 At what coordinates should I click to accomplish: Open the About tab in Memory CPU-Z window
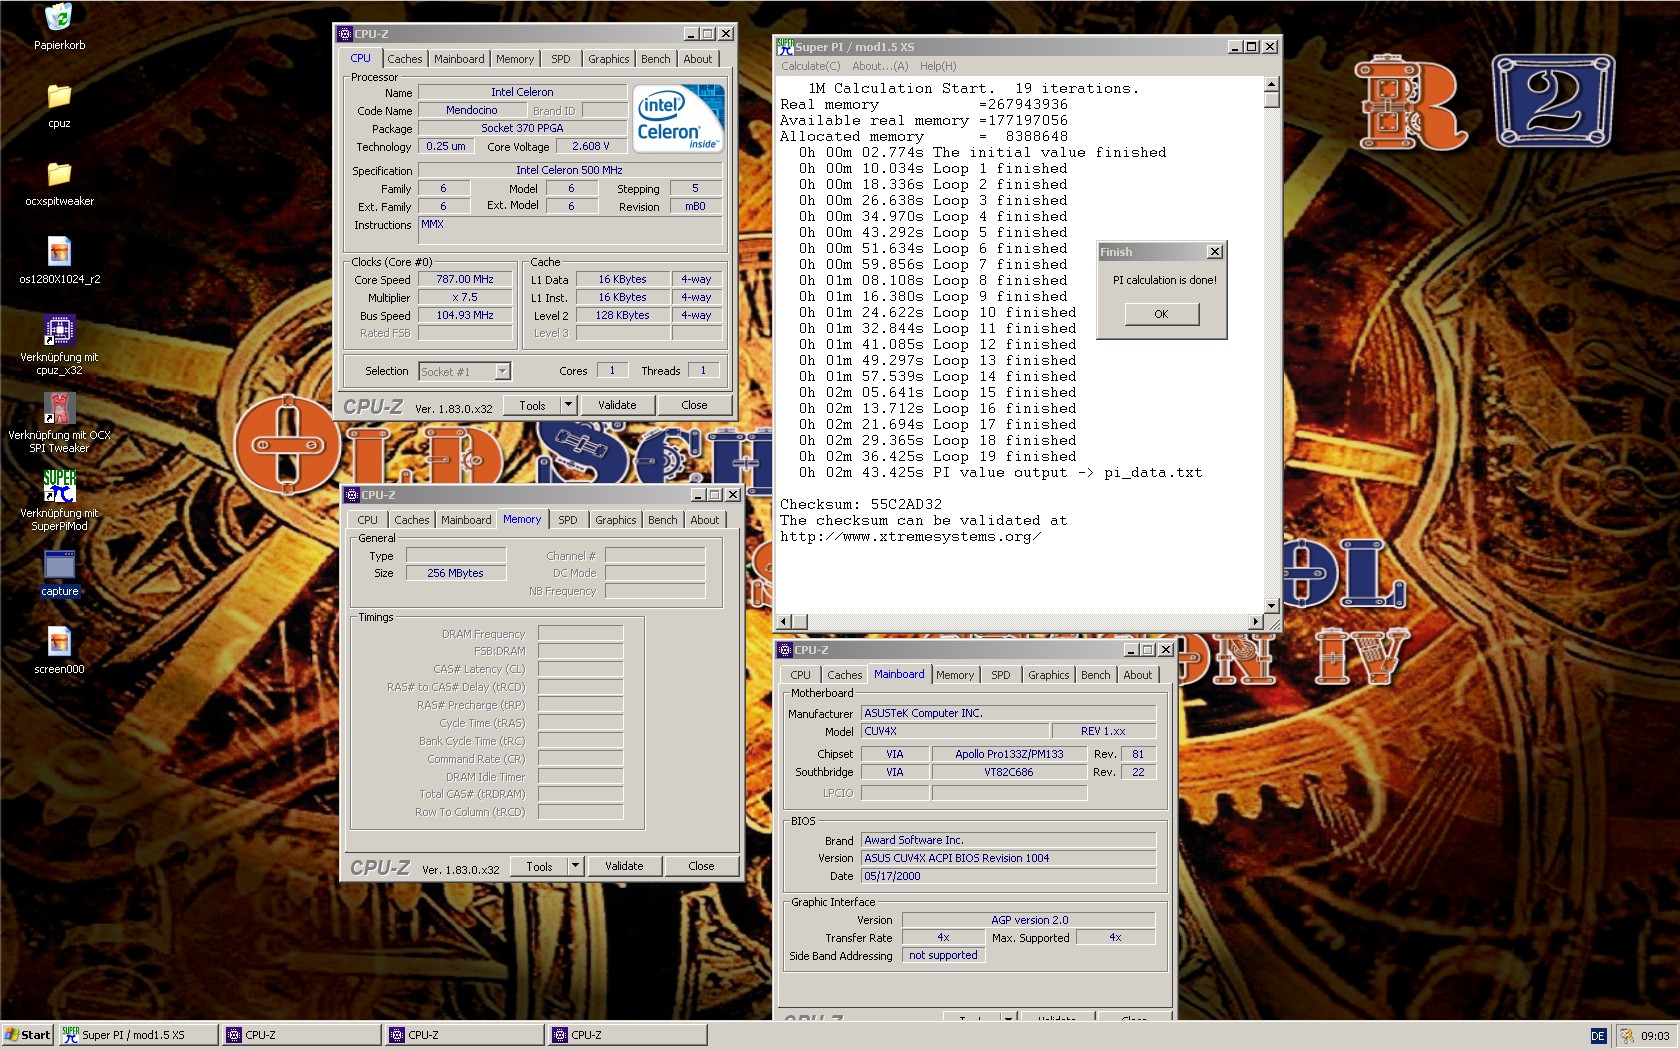click(x=705, y=520)
